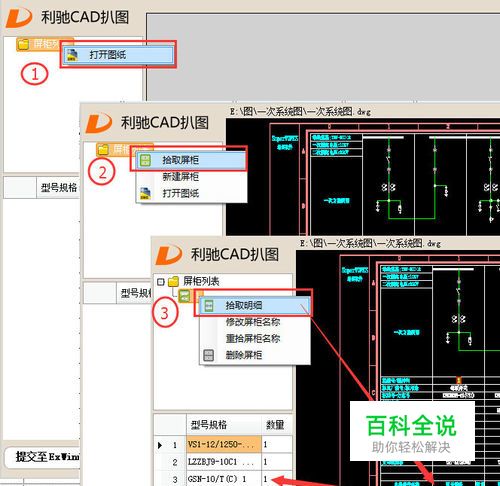Image resolution: width=500 pixels, height=486 pixels.
Task: Select 拾取屏柜 in the second window menu
Action: tap(191, 160)
